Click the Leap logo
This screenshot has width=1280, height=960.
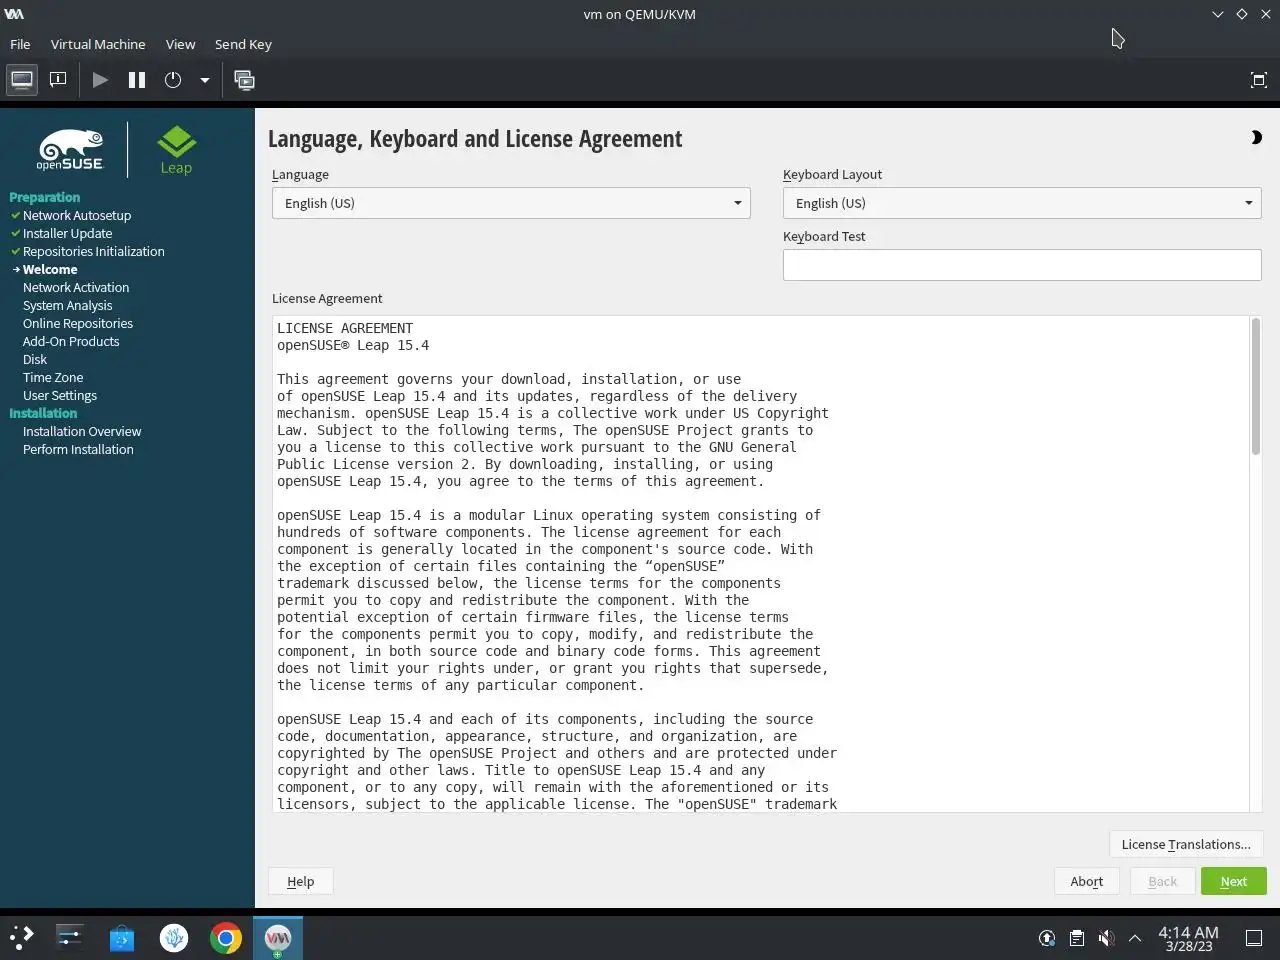tap(176, 150)
